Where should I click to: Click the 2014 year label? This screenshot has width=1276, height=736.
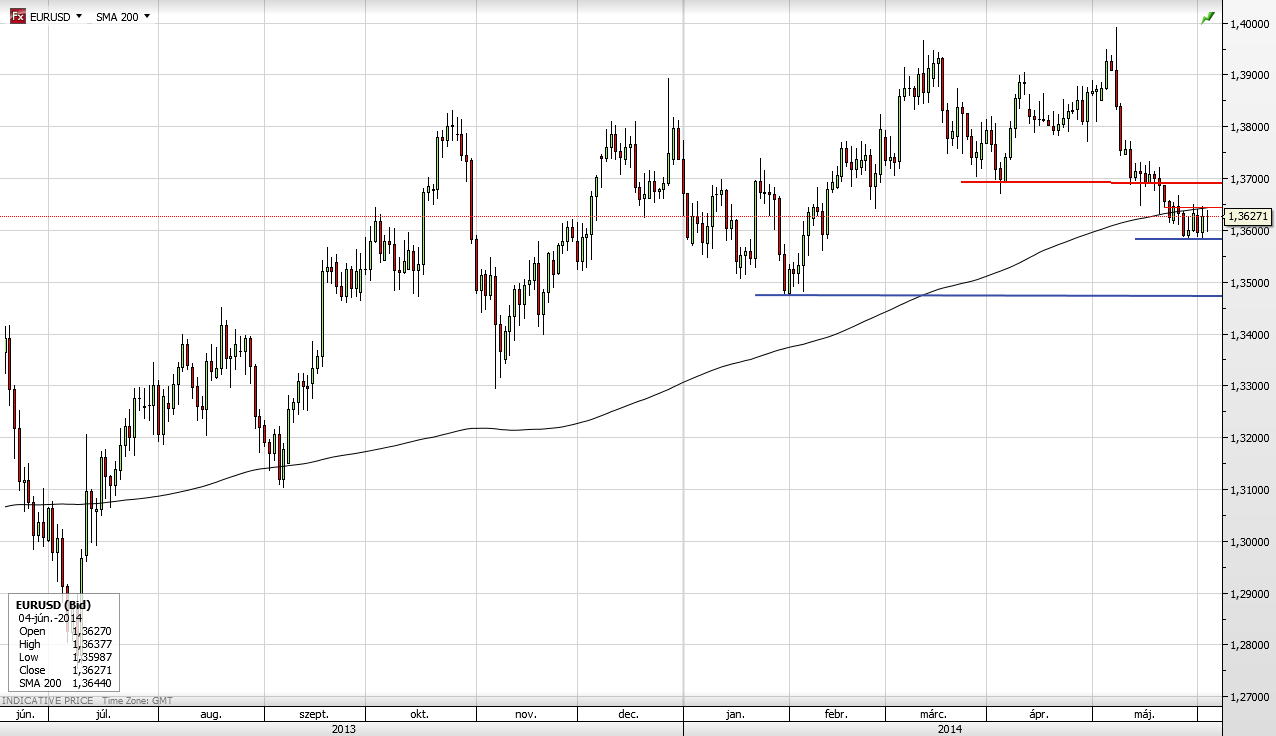click(950, 729)
